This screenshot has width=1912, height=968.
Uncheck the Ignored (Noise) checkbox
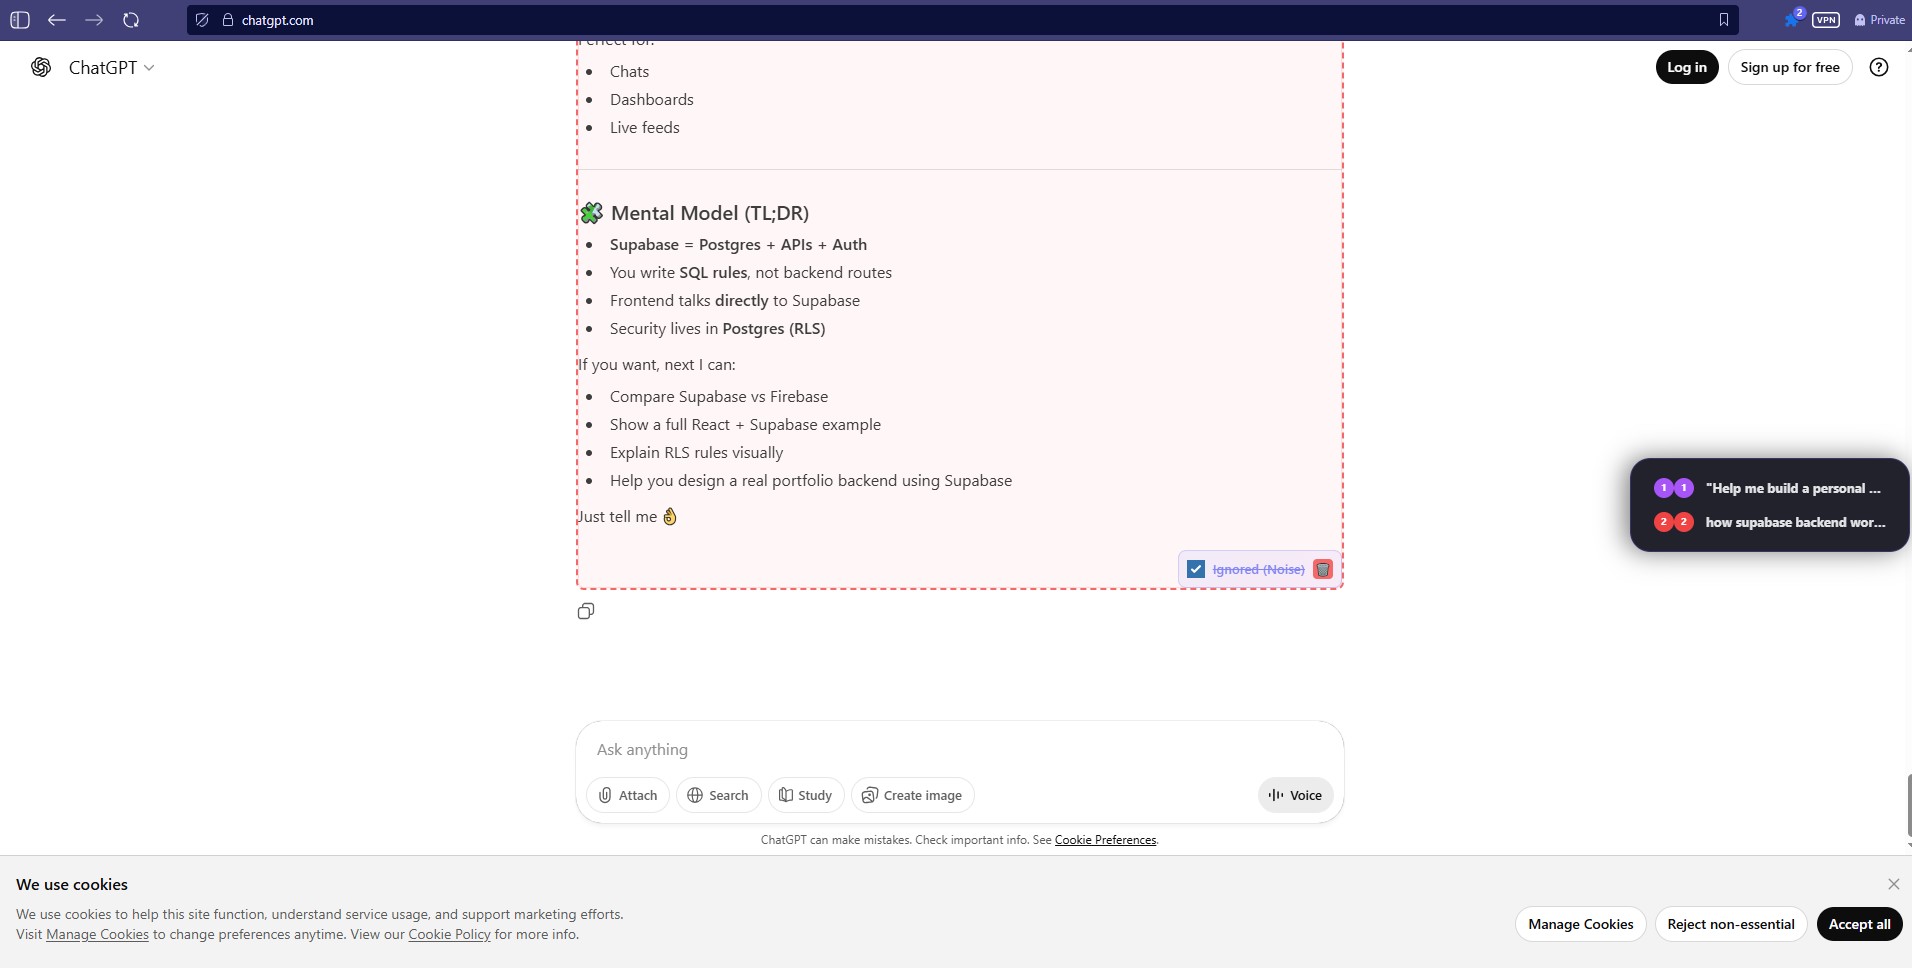(1196, 569)
